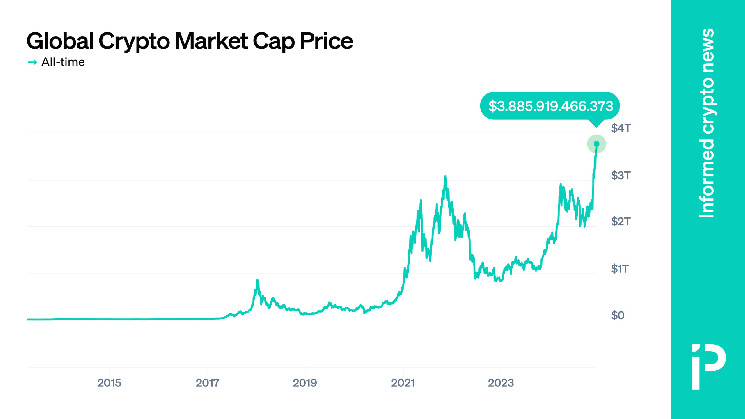Click the $1T axis label
Screen dimensions: 745x419
pos(620,269)
